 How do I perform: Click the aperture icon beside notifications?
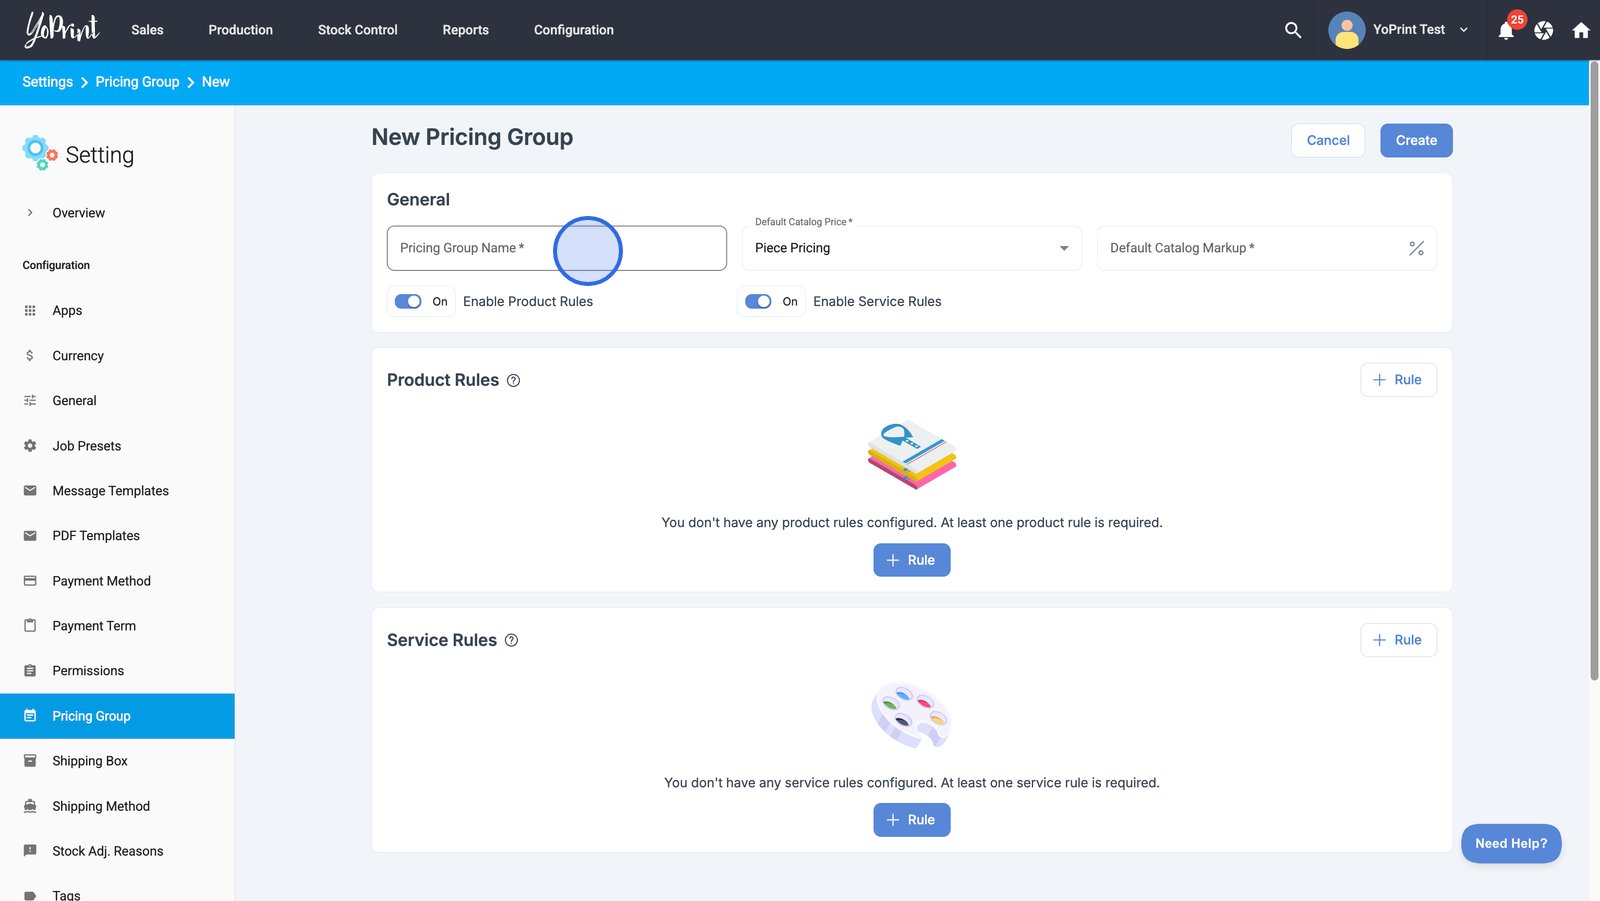pos(1543,31)
